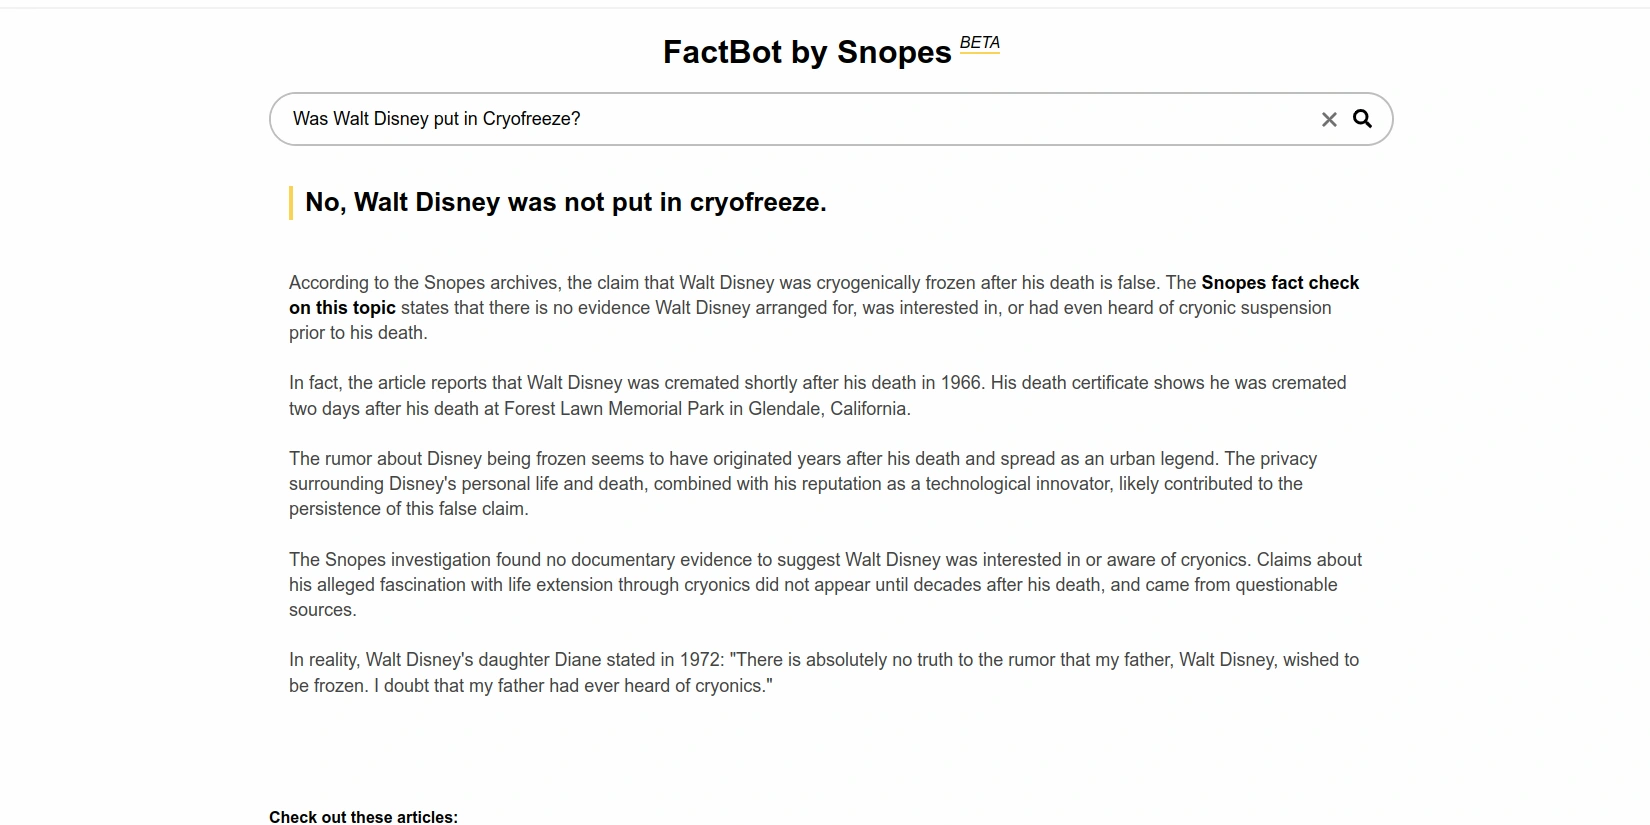Click the BETA label beside the title

980,43
